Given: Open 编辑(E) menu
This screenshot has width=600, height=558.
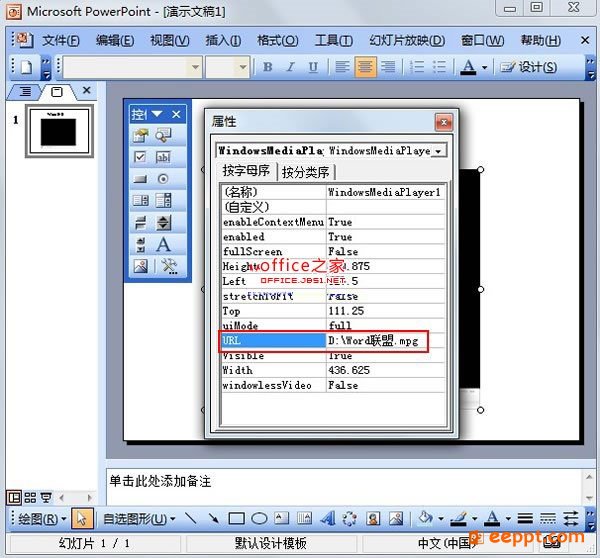Looking at the screenshot, I should (x=115, y=40).
